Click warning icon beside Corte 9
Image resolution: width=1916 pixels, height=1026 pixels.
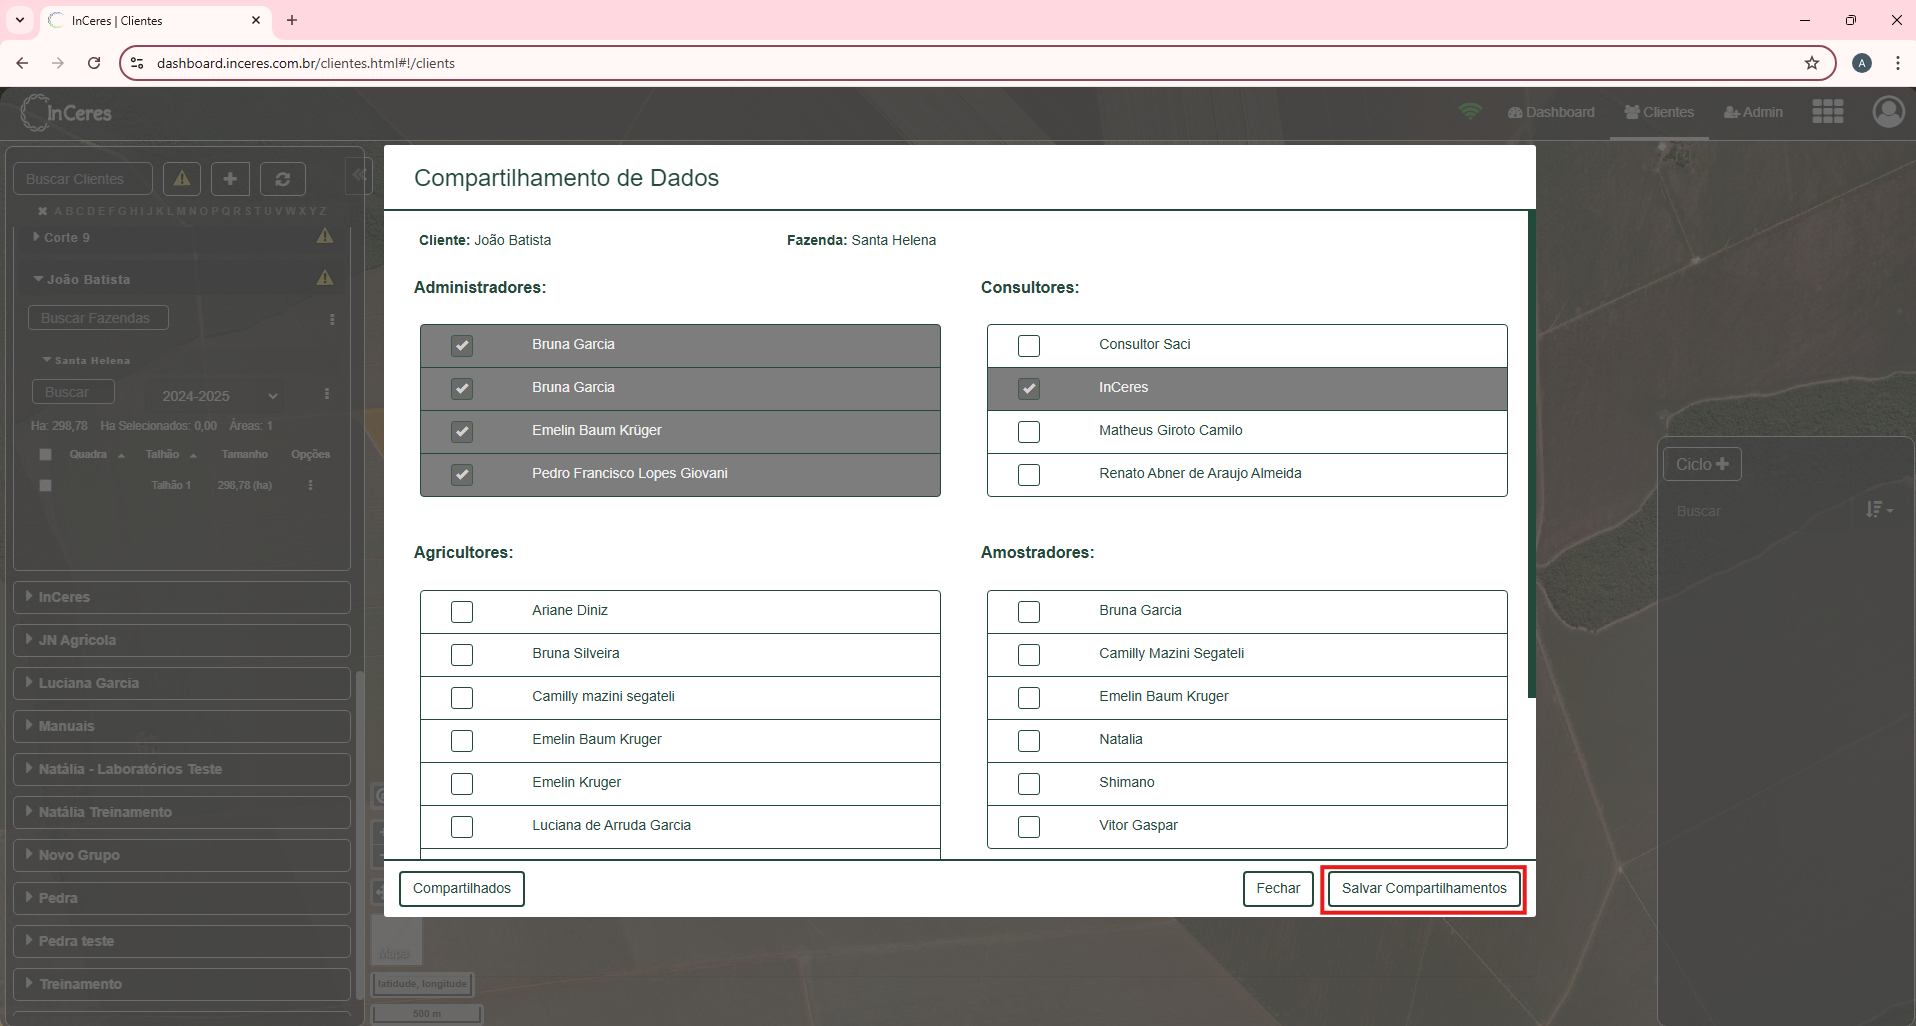(x=325, y=236)
